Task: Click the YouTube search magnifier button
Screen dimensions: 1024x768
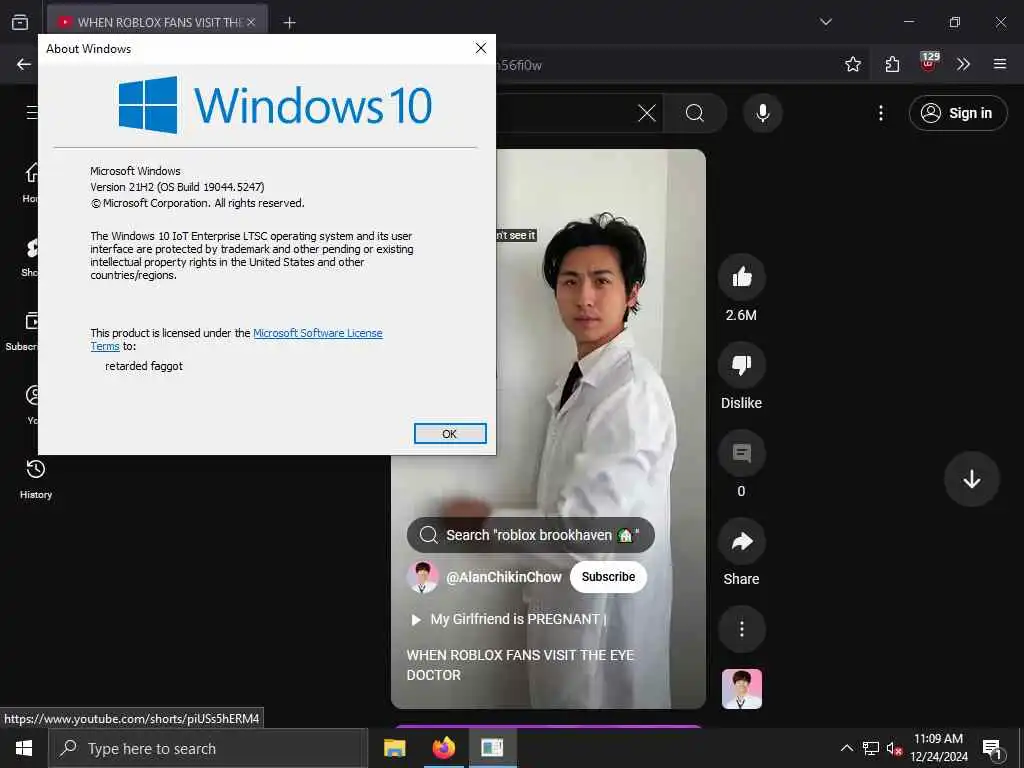Action: [x=695, y=113]
